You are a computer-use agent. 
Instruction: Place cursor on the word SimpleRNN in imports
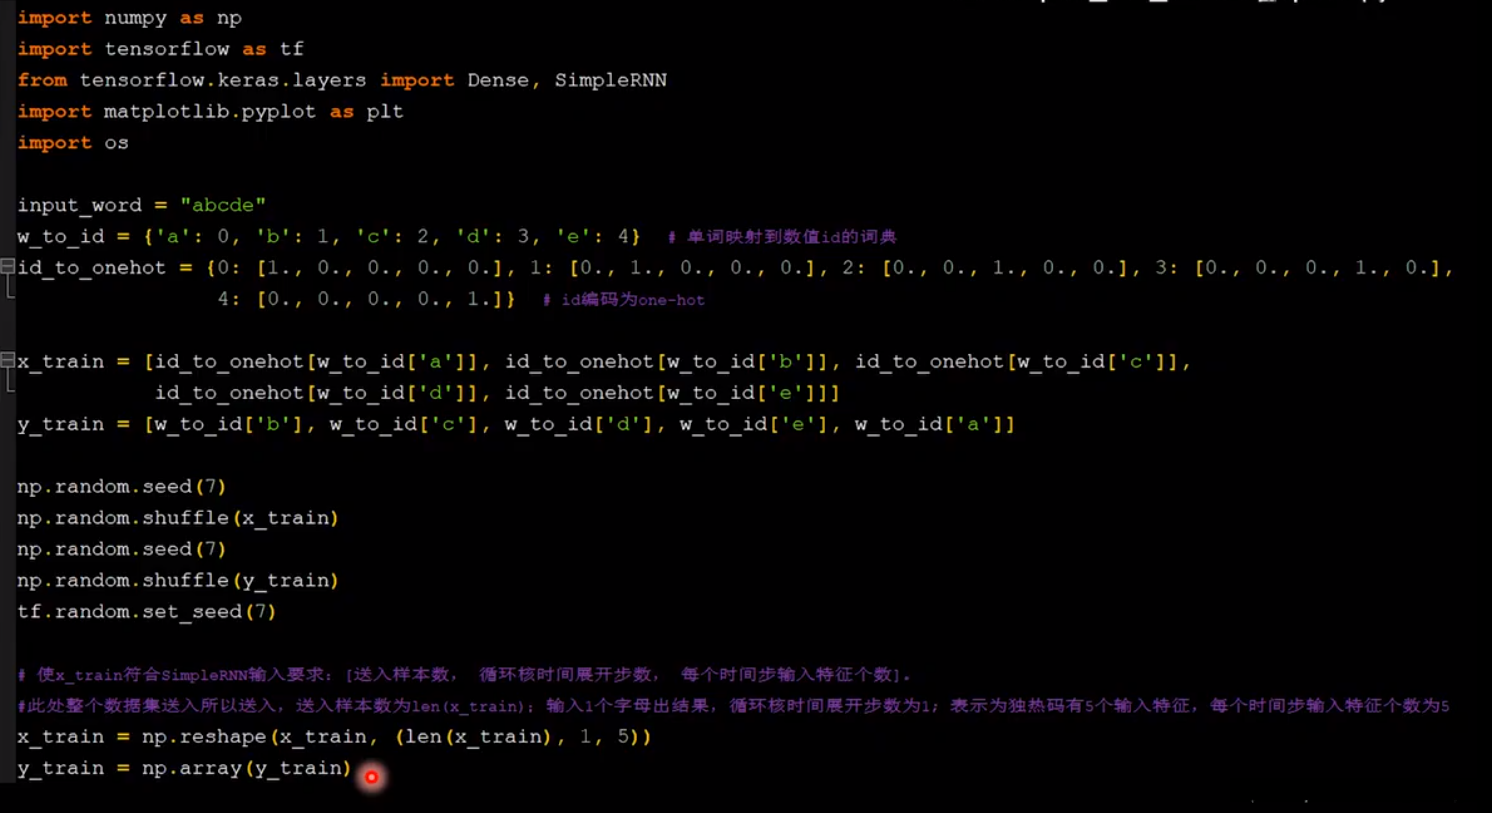[610, 80]
